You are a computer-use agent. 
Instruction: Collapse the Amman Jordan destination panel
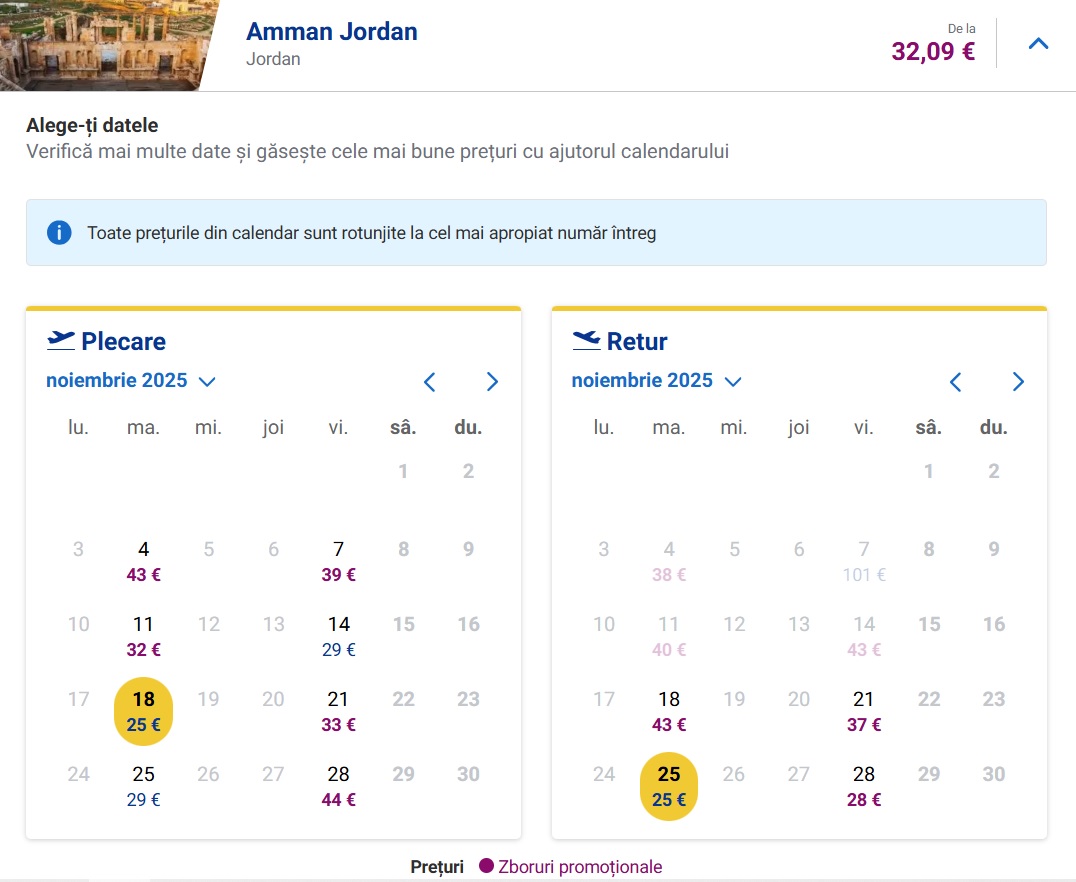(x=1038, y=44)
